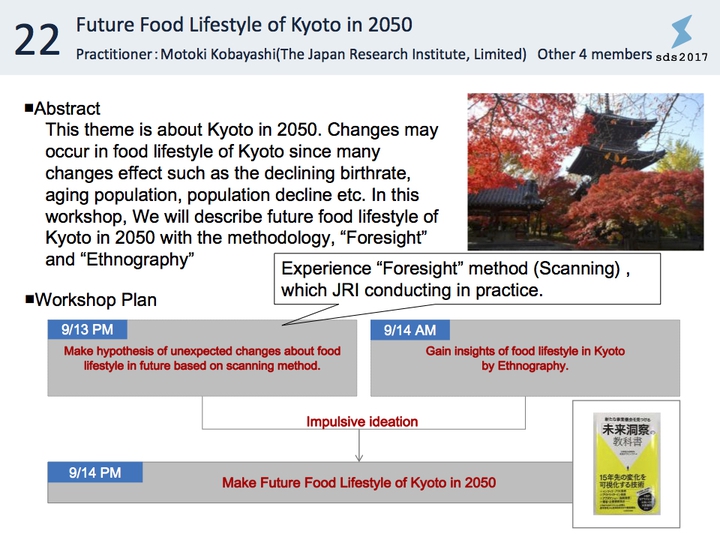
Task: Select the Workshop Plan heading
Action: pyautogui.click(x=91, y=300)
